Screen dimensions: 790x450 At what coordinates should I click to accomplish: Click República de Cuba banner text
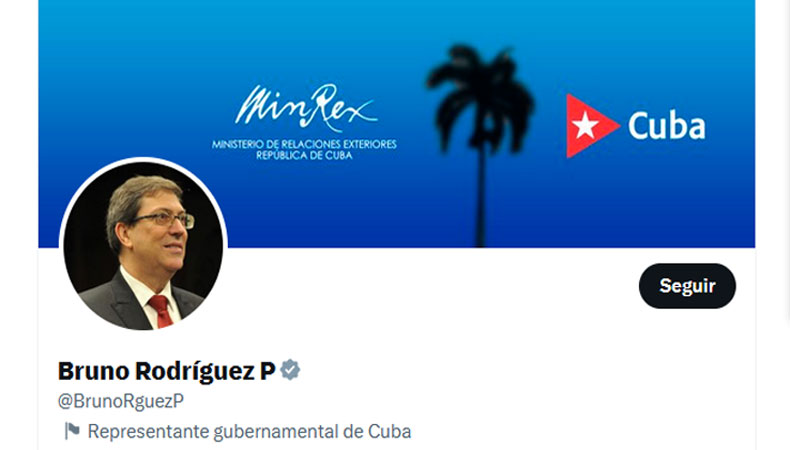point(304,155)
